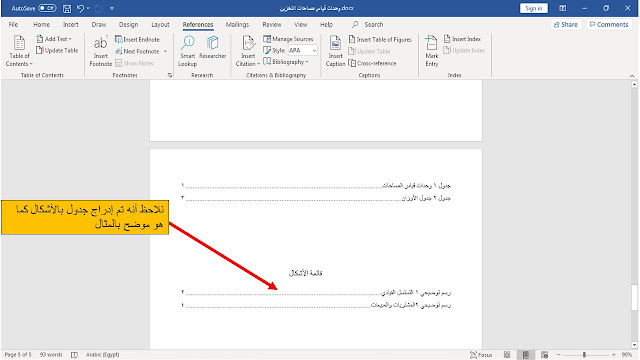
Task: Expand the Undo history dropdown arrow
Action: pyautogui.click(x=88, y=8)
